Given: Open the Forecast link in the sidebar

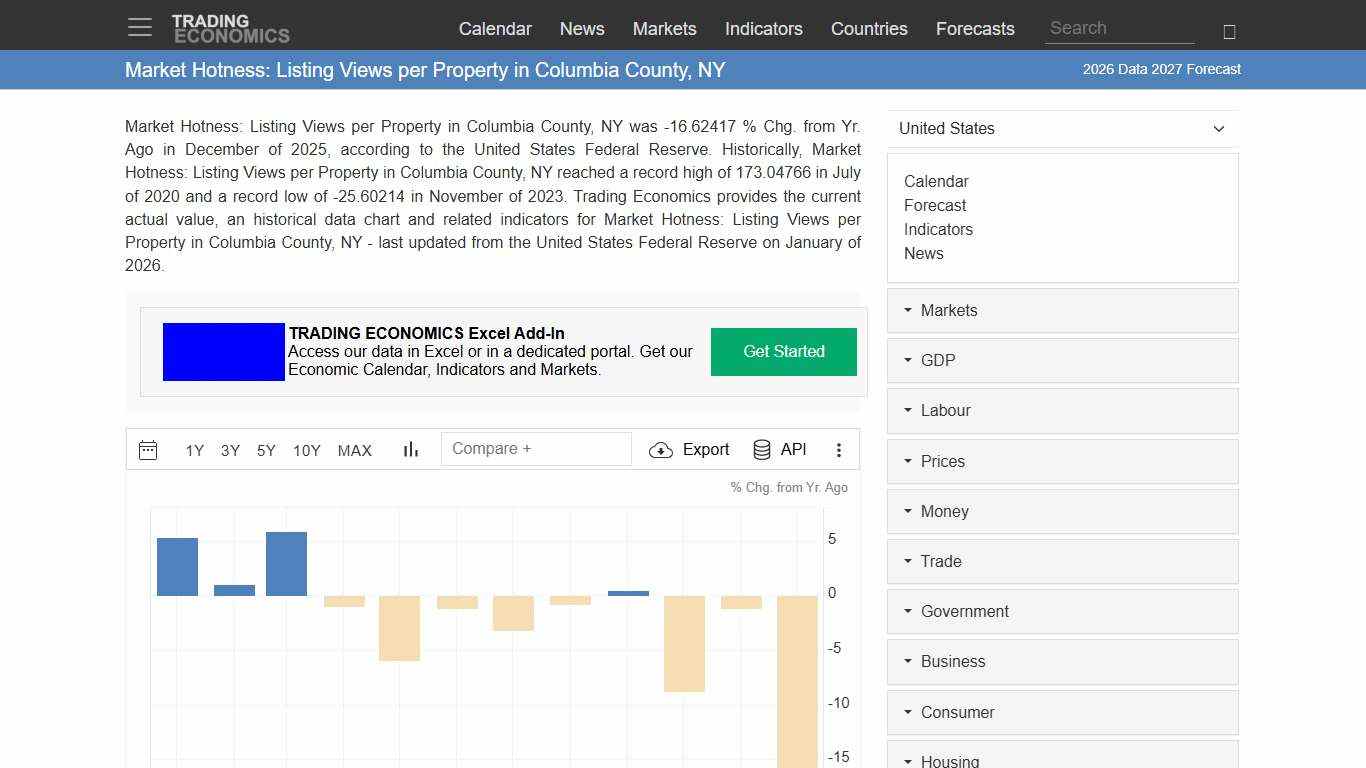Looking at the screenshot, I should tap(935, 205).
